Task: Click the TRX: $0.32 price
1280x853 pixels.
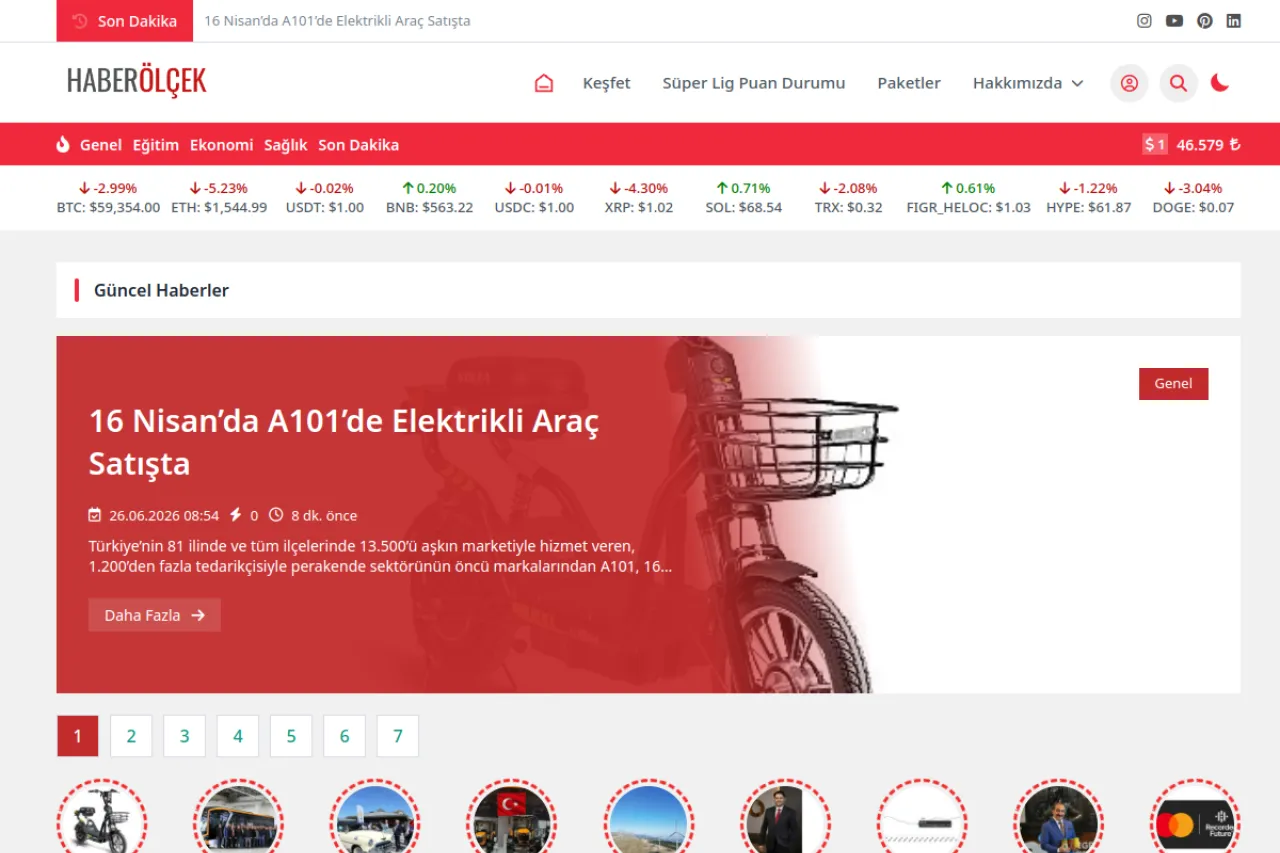Action: click(848, 208)
